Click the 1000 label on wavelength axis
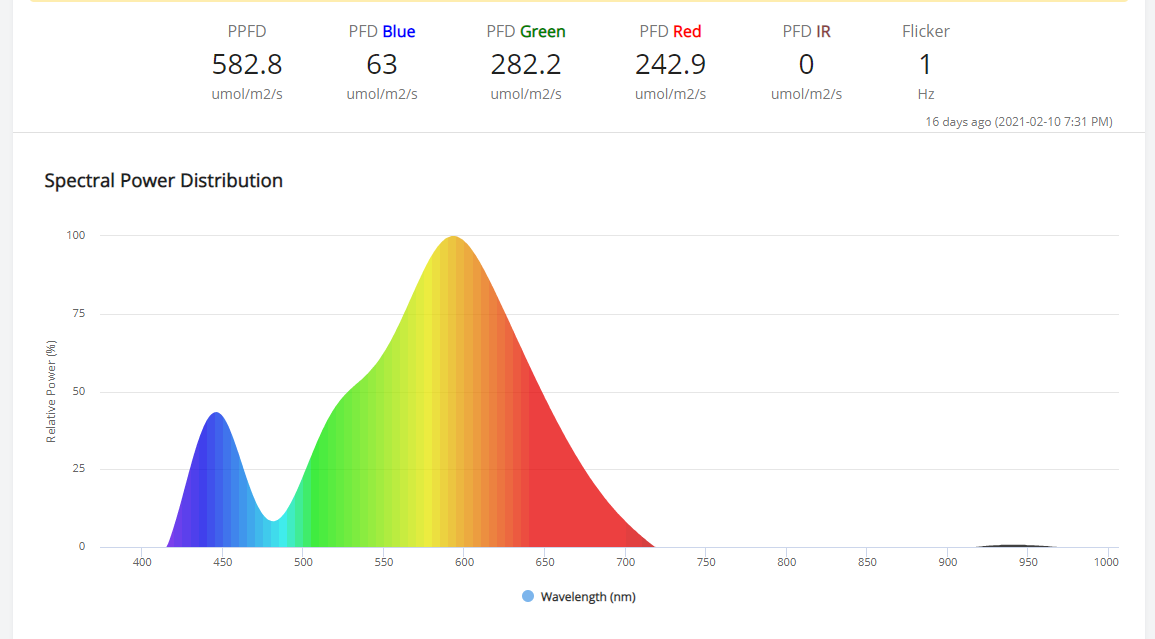This screenshot has height=639, width=1155. tap(1106, 562)
